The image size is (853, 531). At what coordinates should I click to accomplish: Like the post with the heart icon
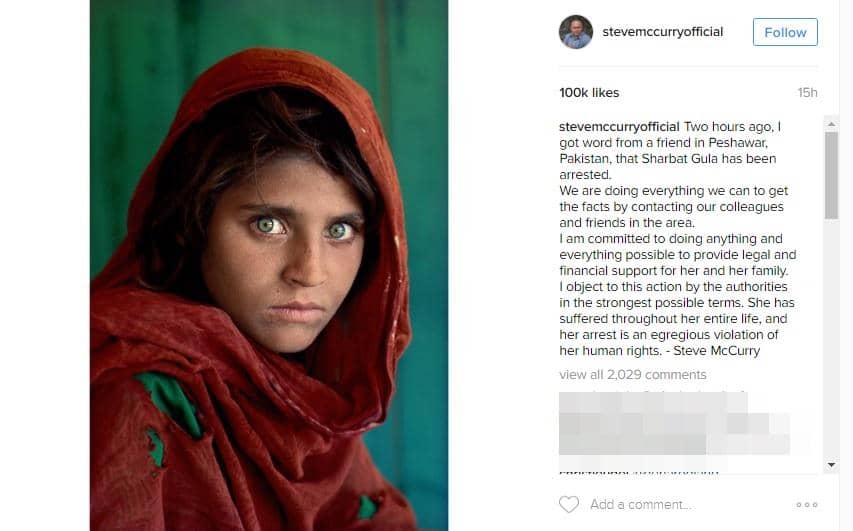coord(569,505)
